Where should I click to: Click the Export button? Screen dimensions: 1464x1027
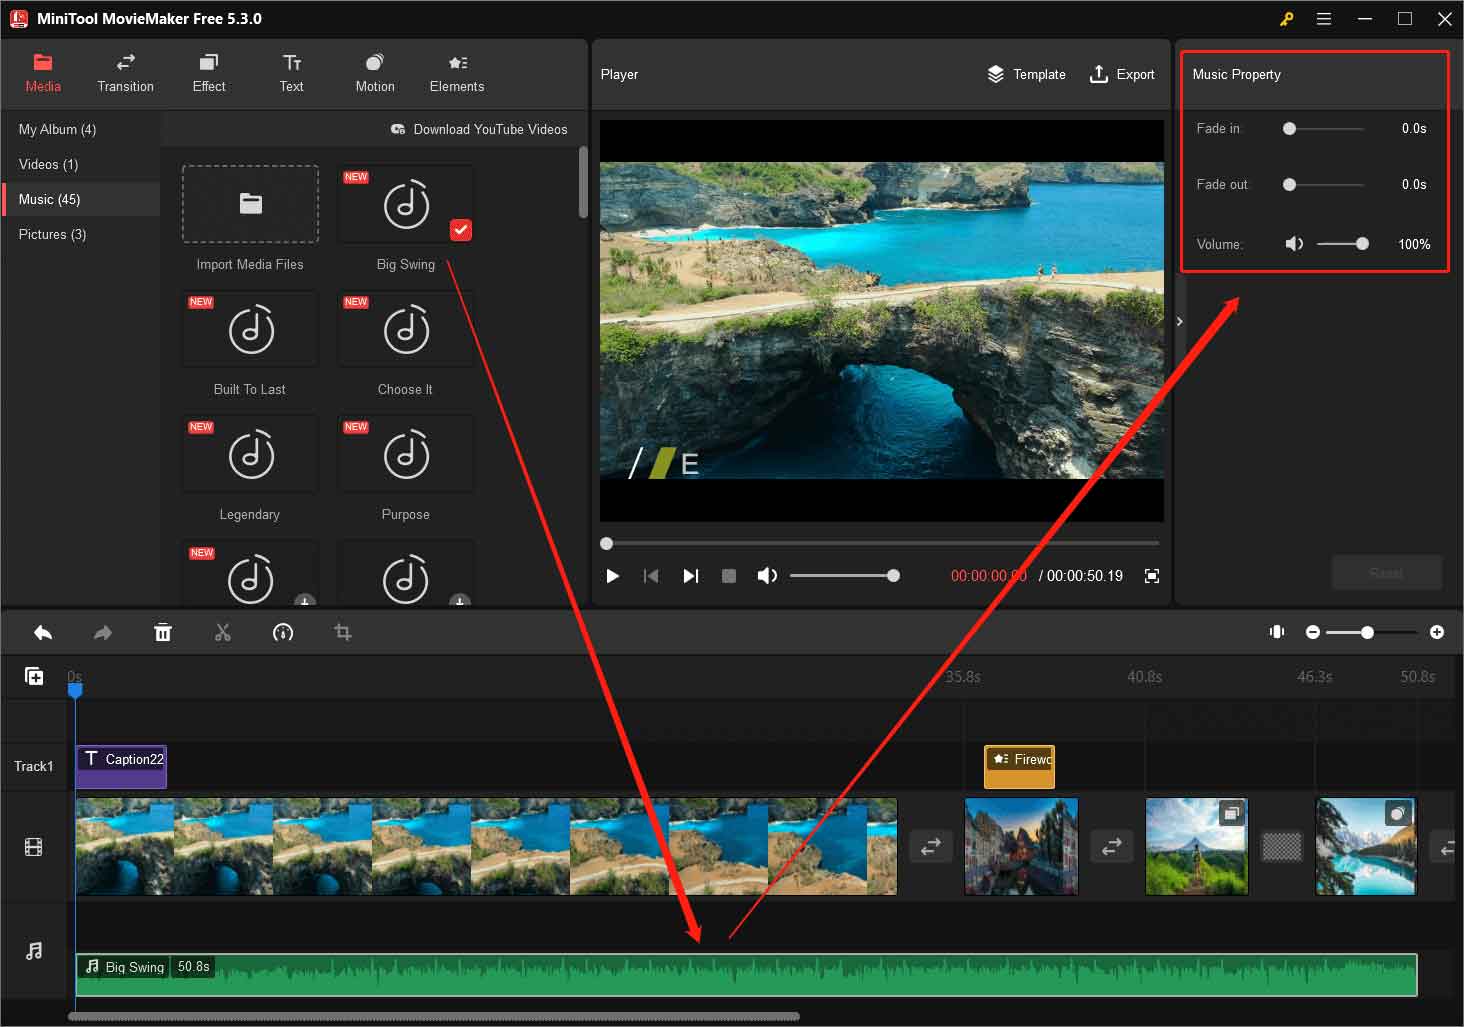point(1121,74)
